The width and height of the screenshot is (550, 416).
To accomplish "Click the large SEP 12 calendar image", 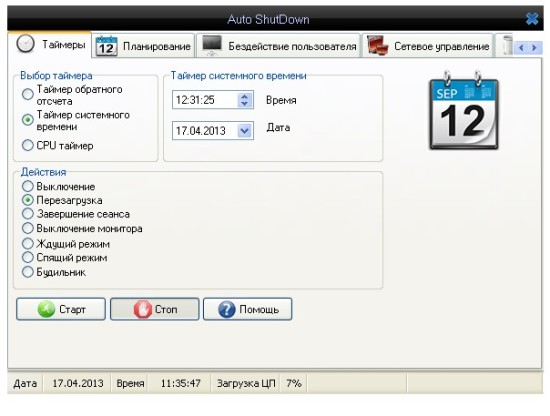I will point(464,110).
